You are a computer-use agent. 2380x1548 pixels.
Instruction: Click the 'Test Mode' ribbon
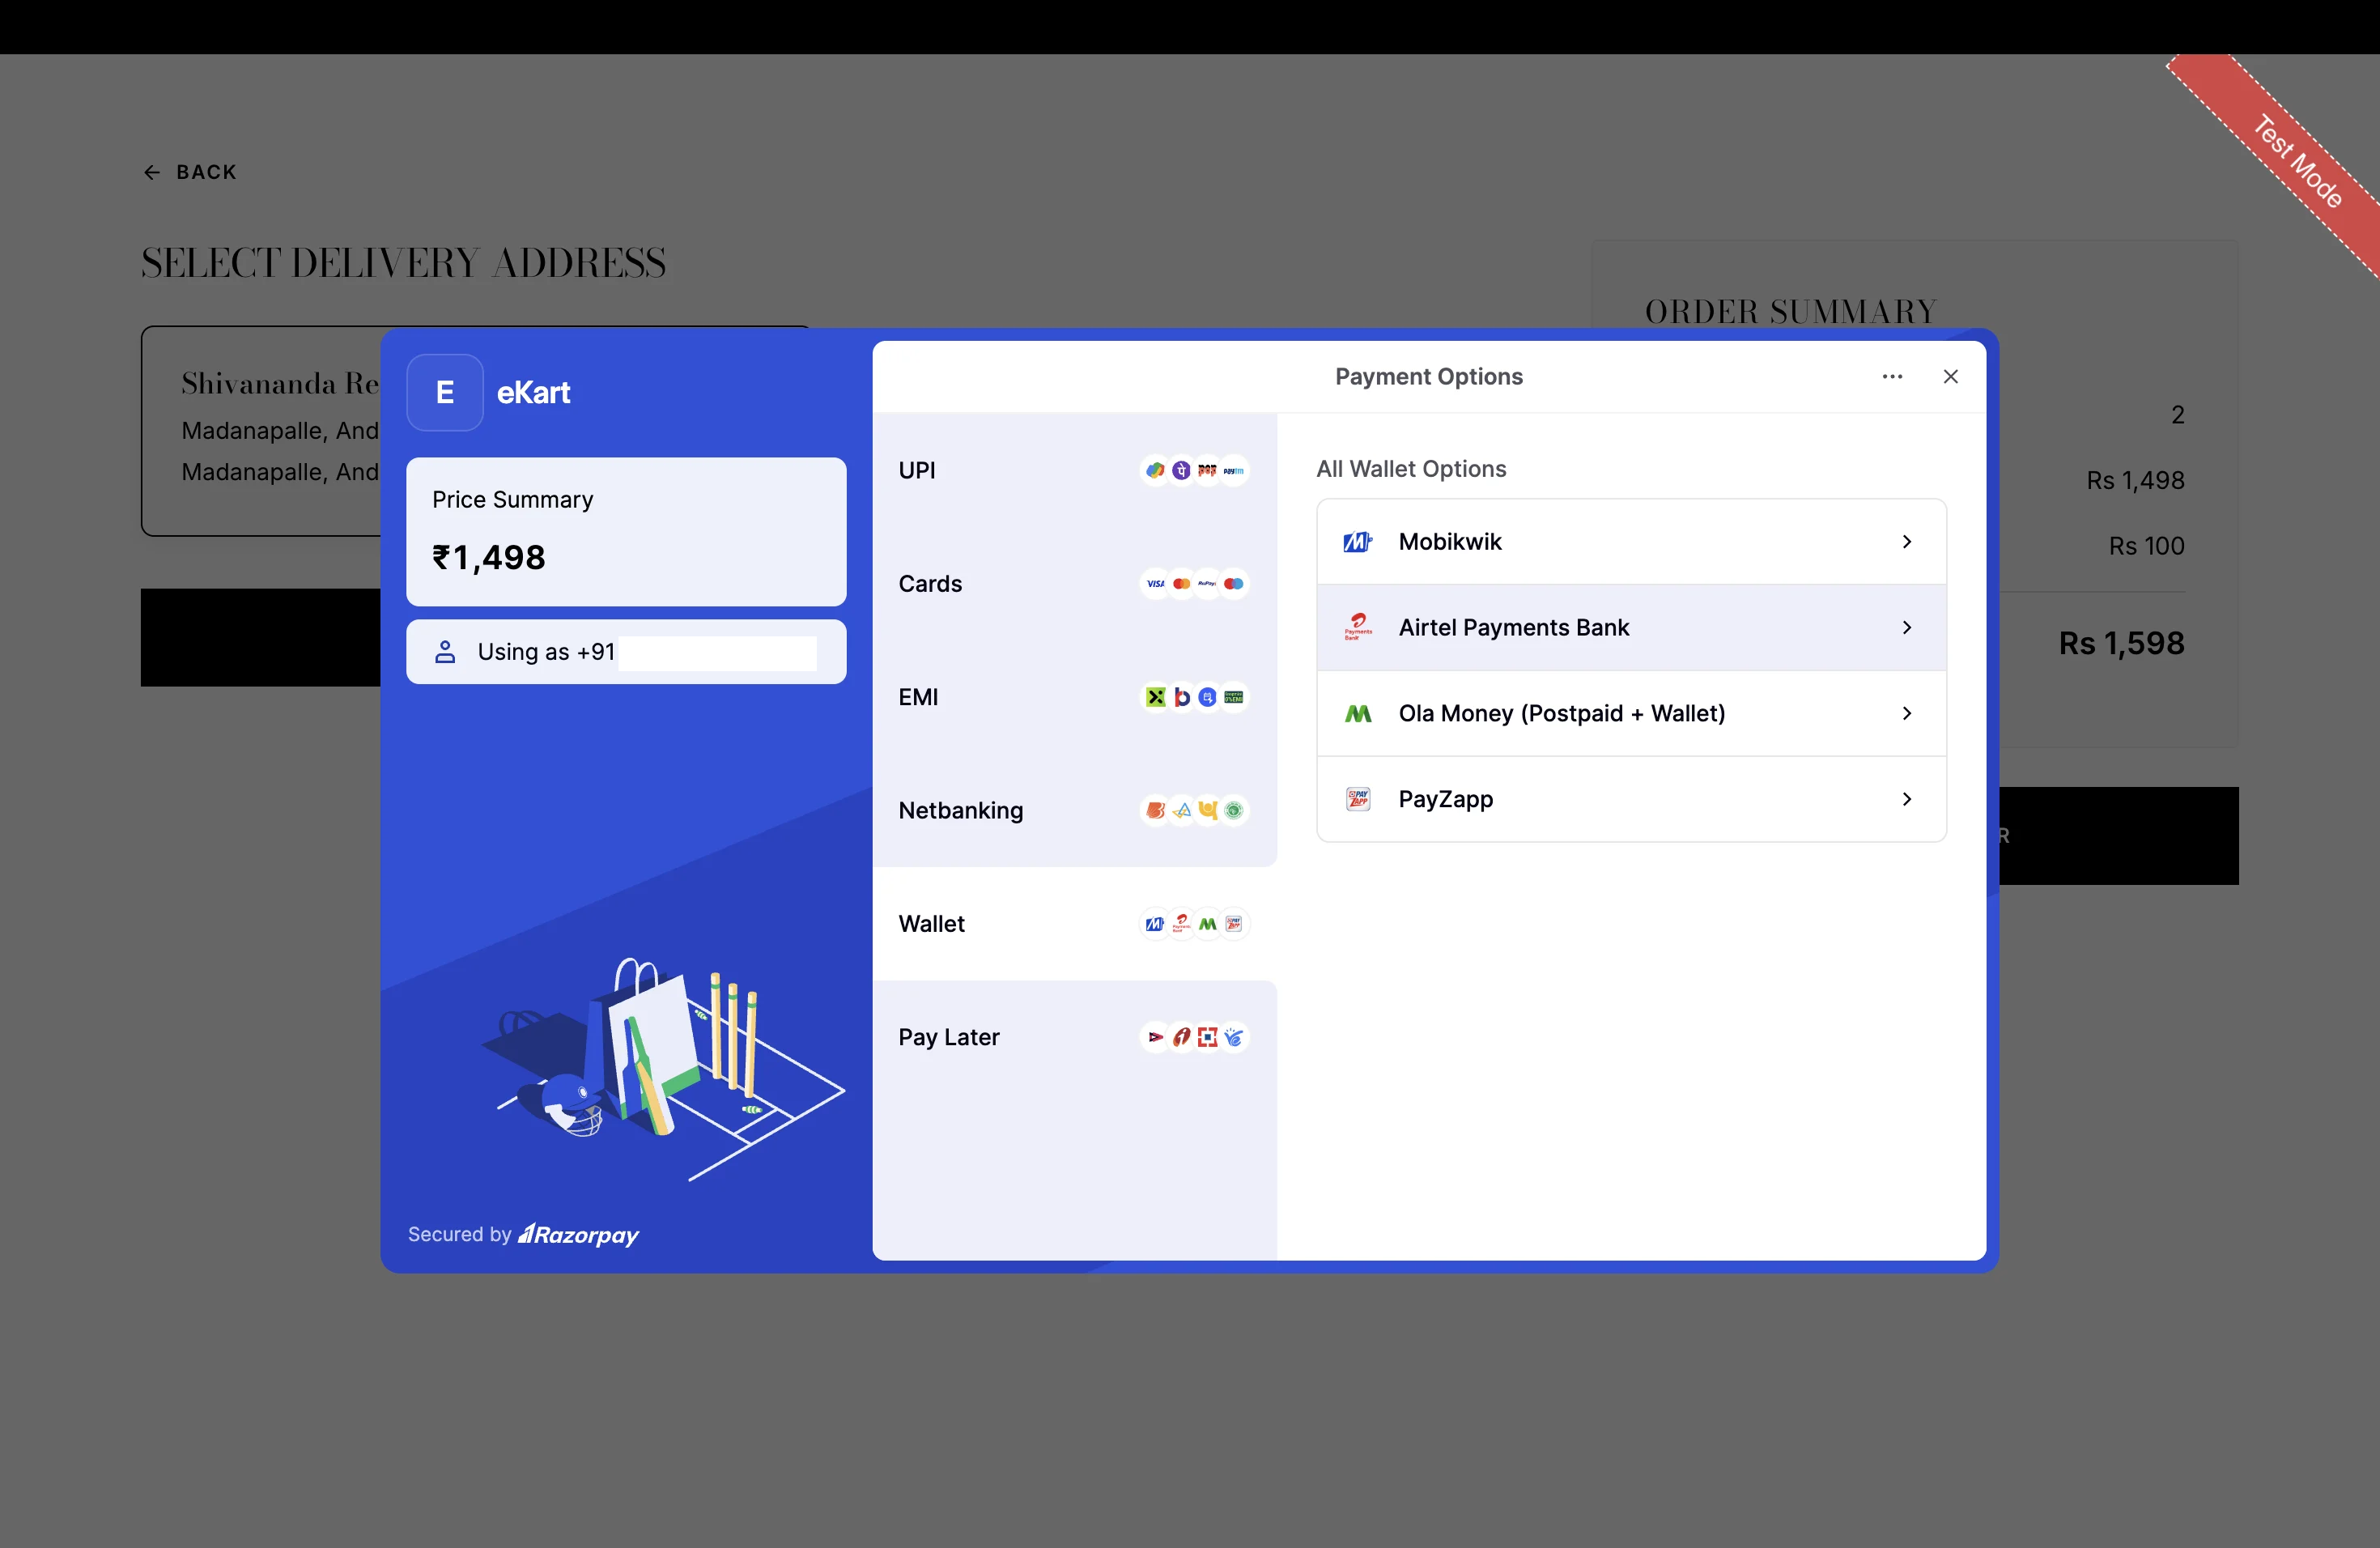[2297, 162]
